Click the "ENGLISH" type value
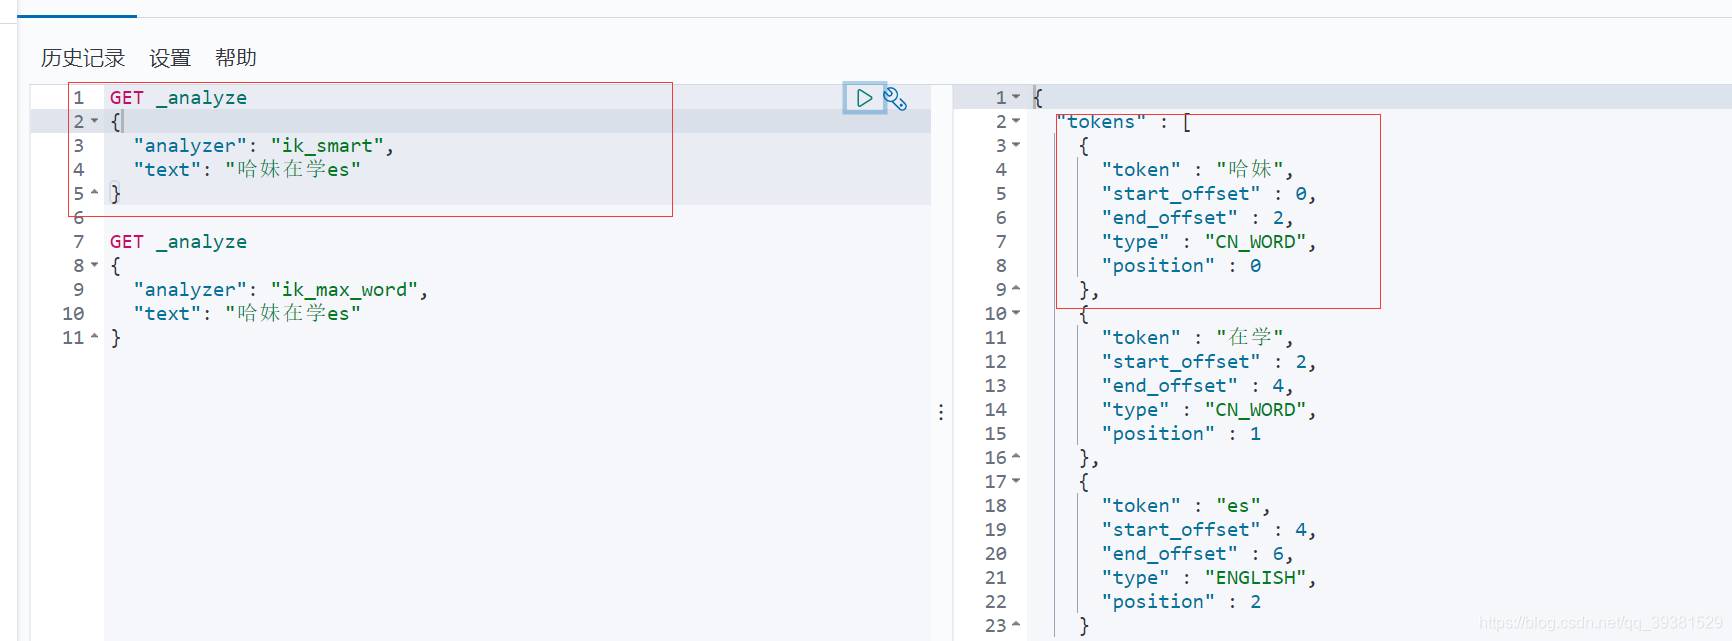The height and width of the screenshot is (641, 1732). (1255, 578)
